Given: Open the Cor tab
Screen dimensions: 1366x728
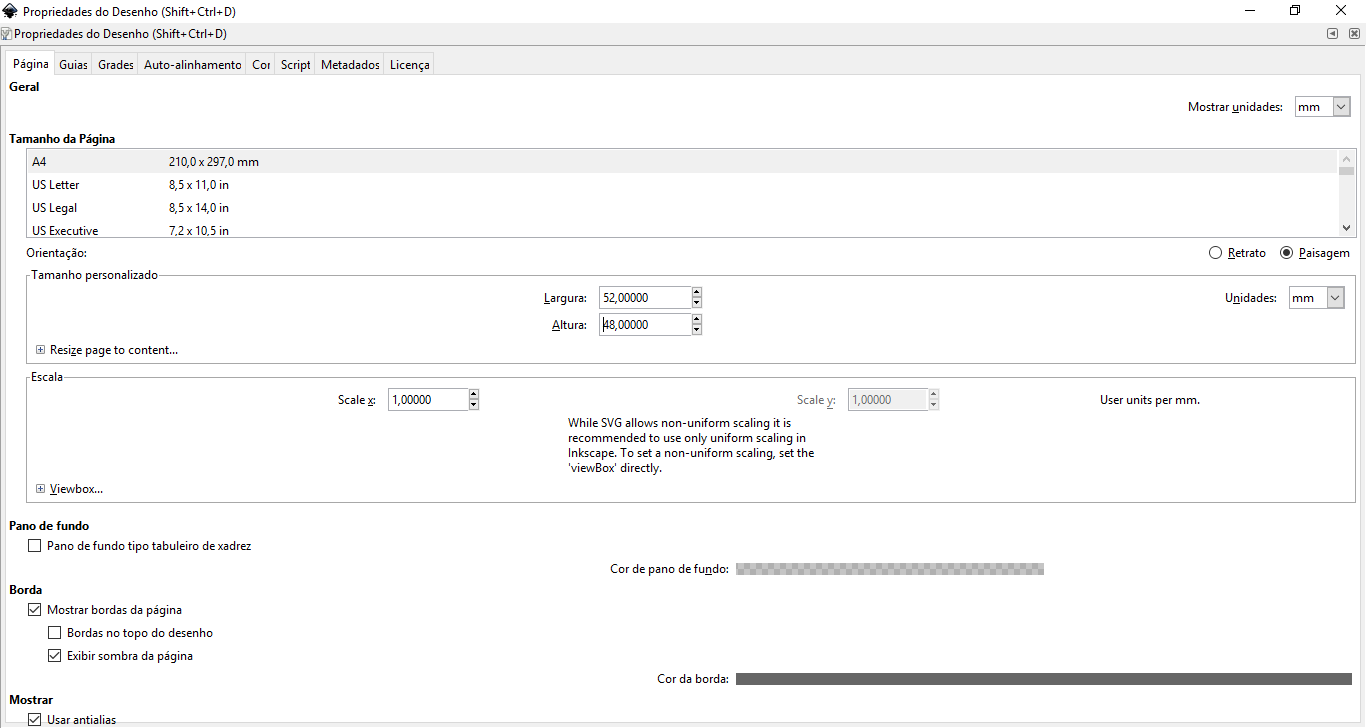Looking at the screenshot, I should [x=261, y=65].
